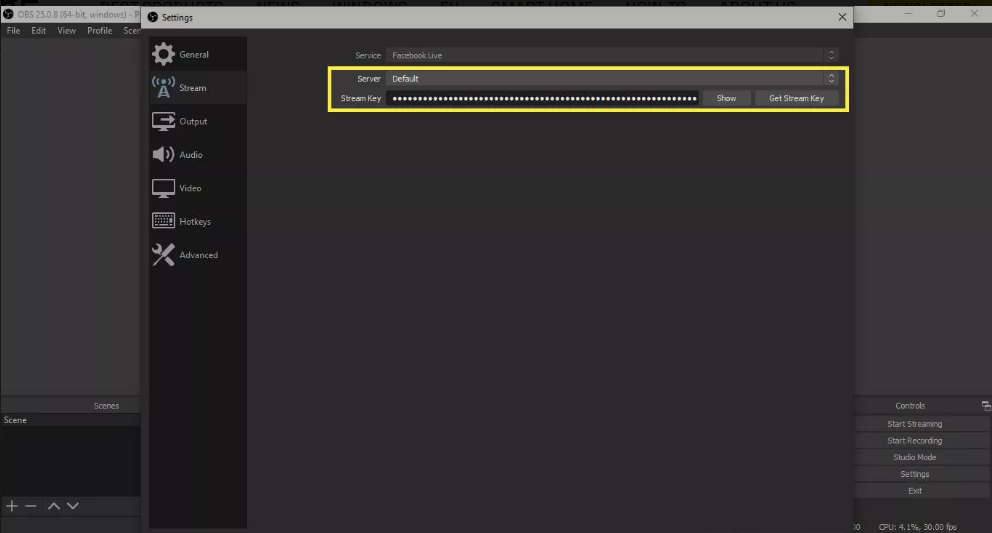
Task: Reveal the stream key with Show
Action: (x=726, y=98)
